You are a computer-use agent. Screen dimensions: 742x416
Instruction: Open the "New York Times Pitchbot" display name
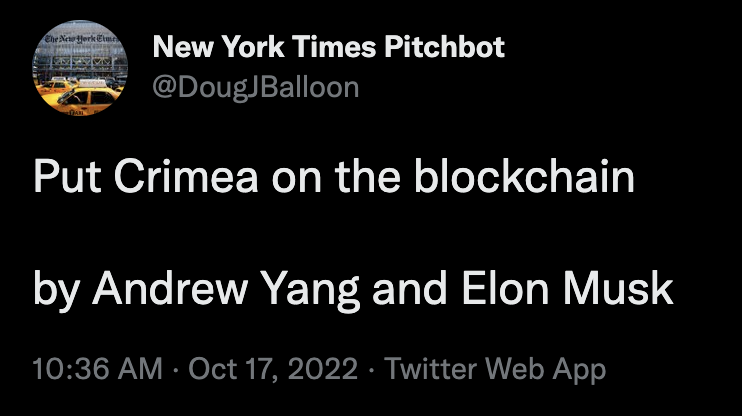tap(329, 47)
